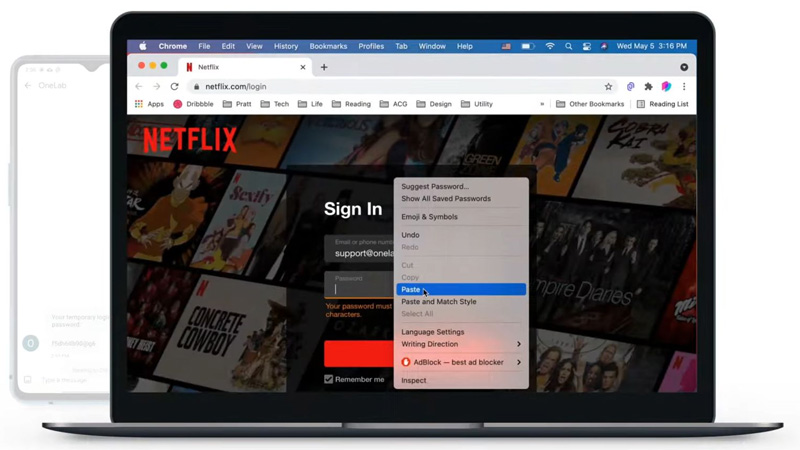800x450 pixels.
Task: Bookmark this page with star icon
Action: point(608,87)
